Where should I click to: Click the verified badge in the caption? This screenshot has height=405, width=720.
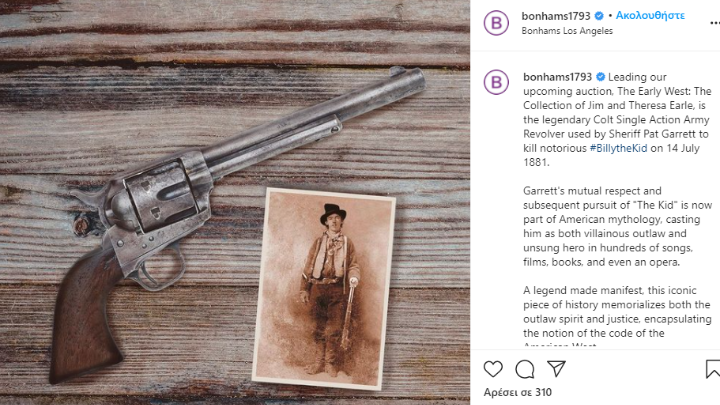click(x=601, y=77)
